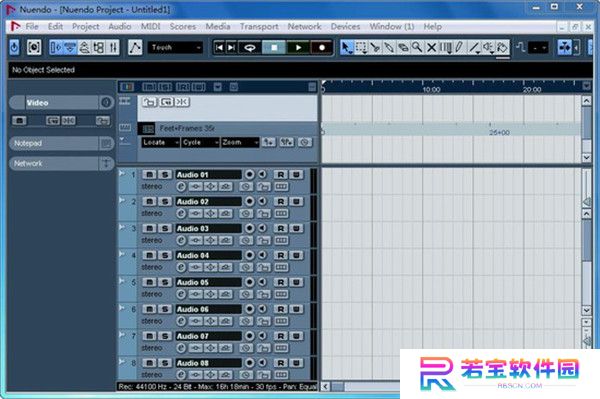Show the Inspector panel
This screenshot has width=600, height=399.
[56, 47]
